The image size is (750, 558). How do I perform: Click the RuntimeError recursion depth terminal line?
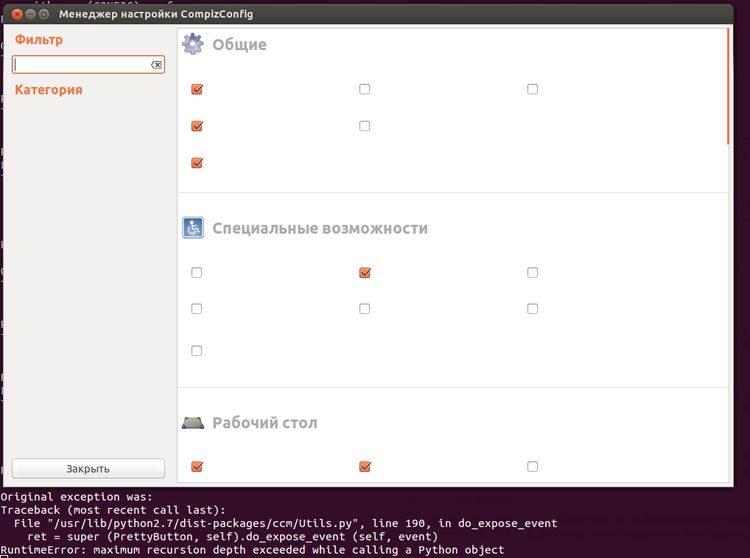252,550
